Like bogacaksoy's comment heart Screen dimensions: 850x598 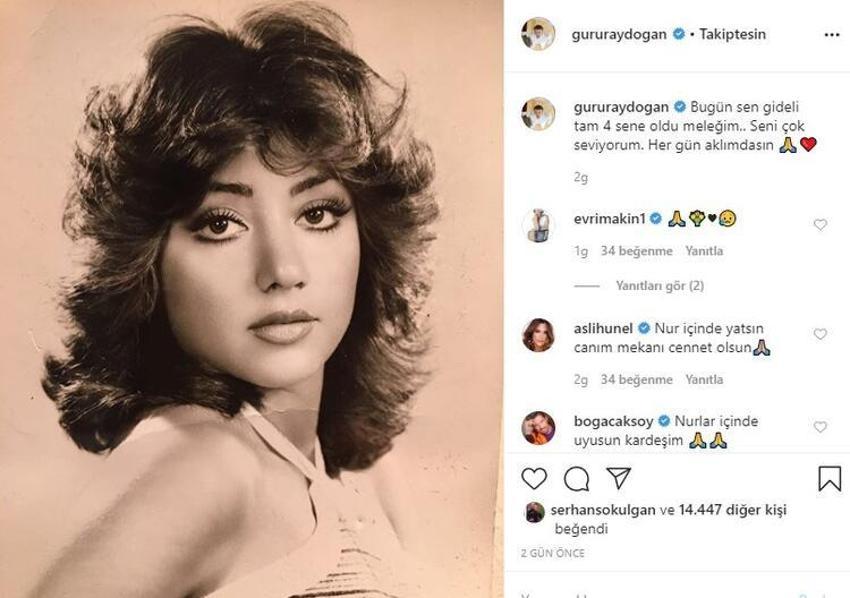tap(820, 427)
